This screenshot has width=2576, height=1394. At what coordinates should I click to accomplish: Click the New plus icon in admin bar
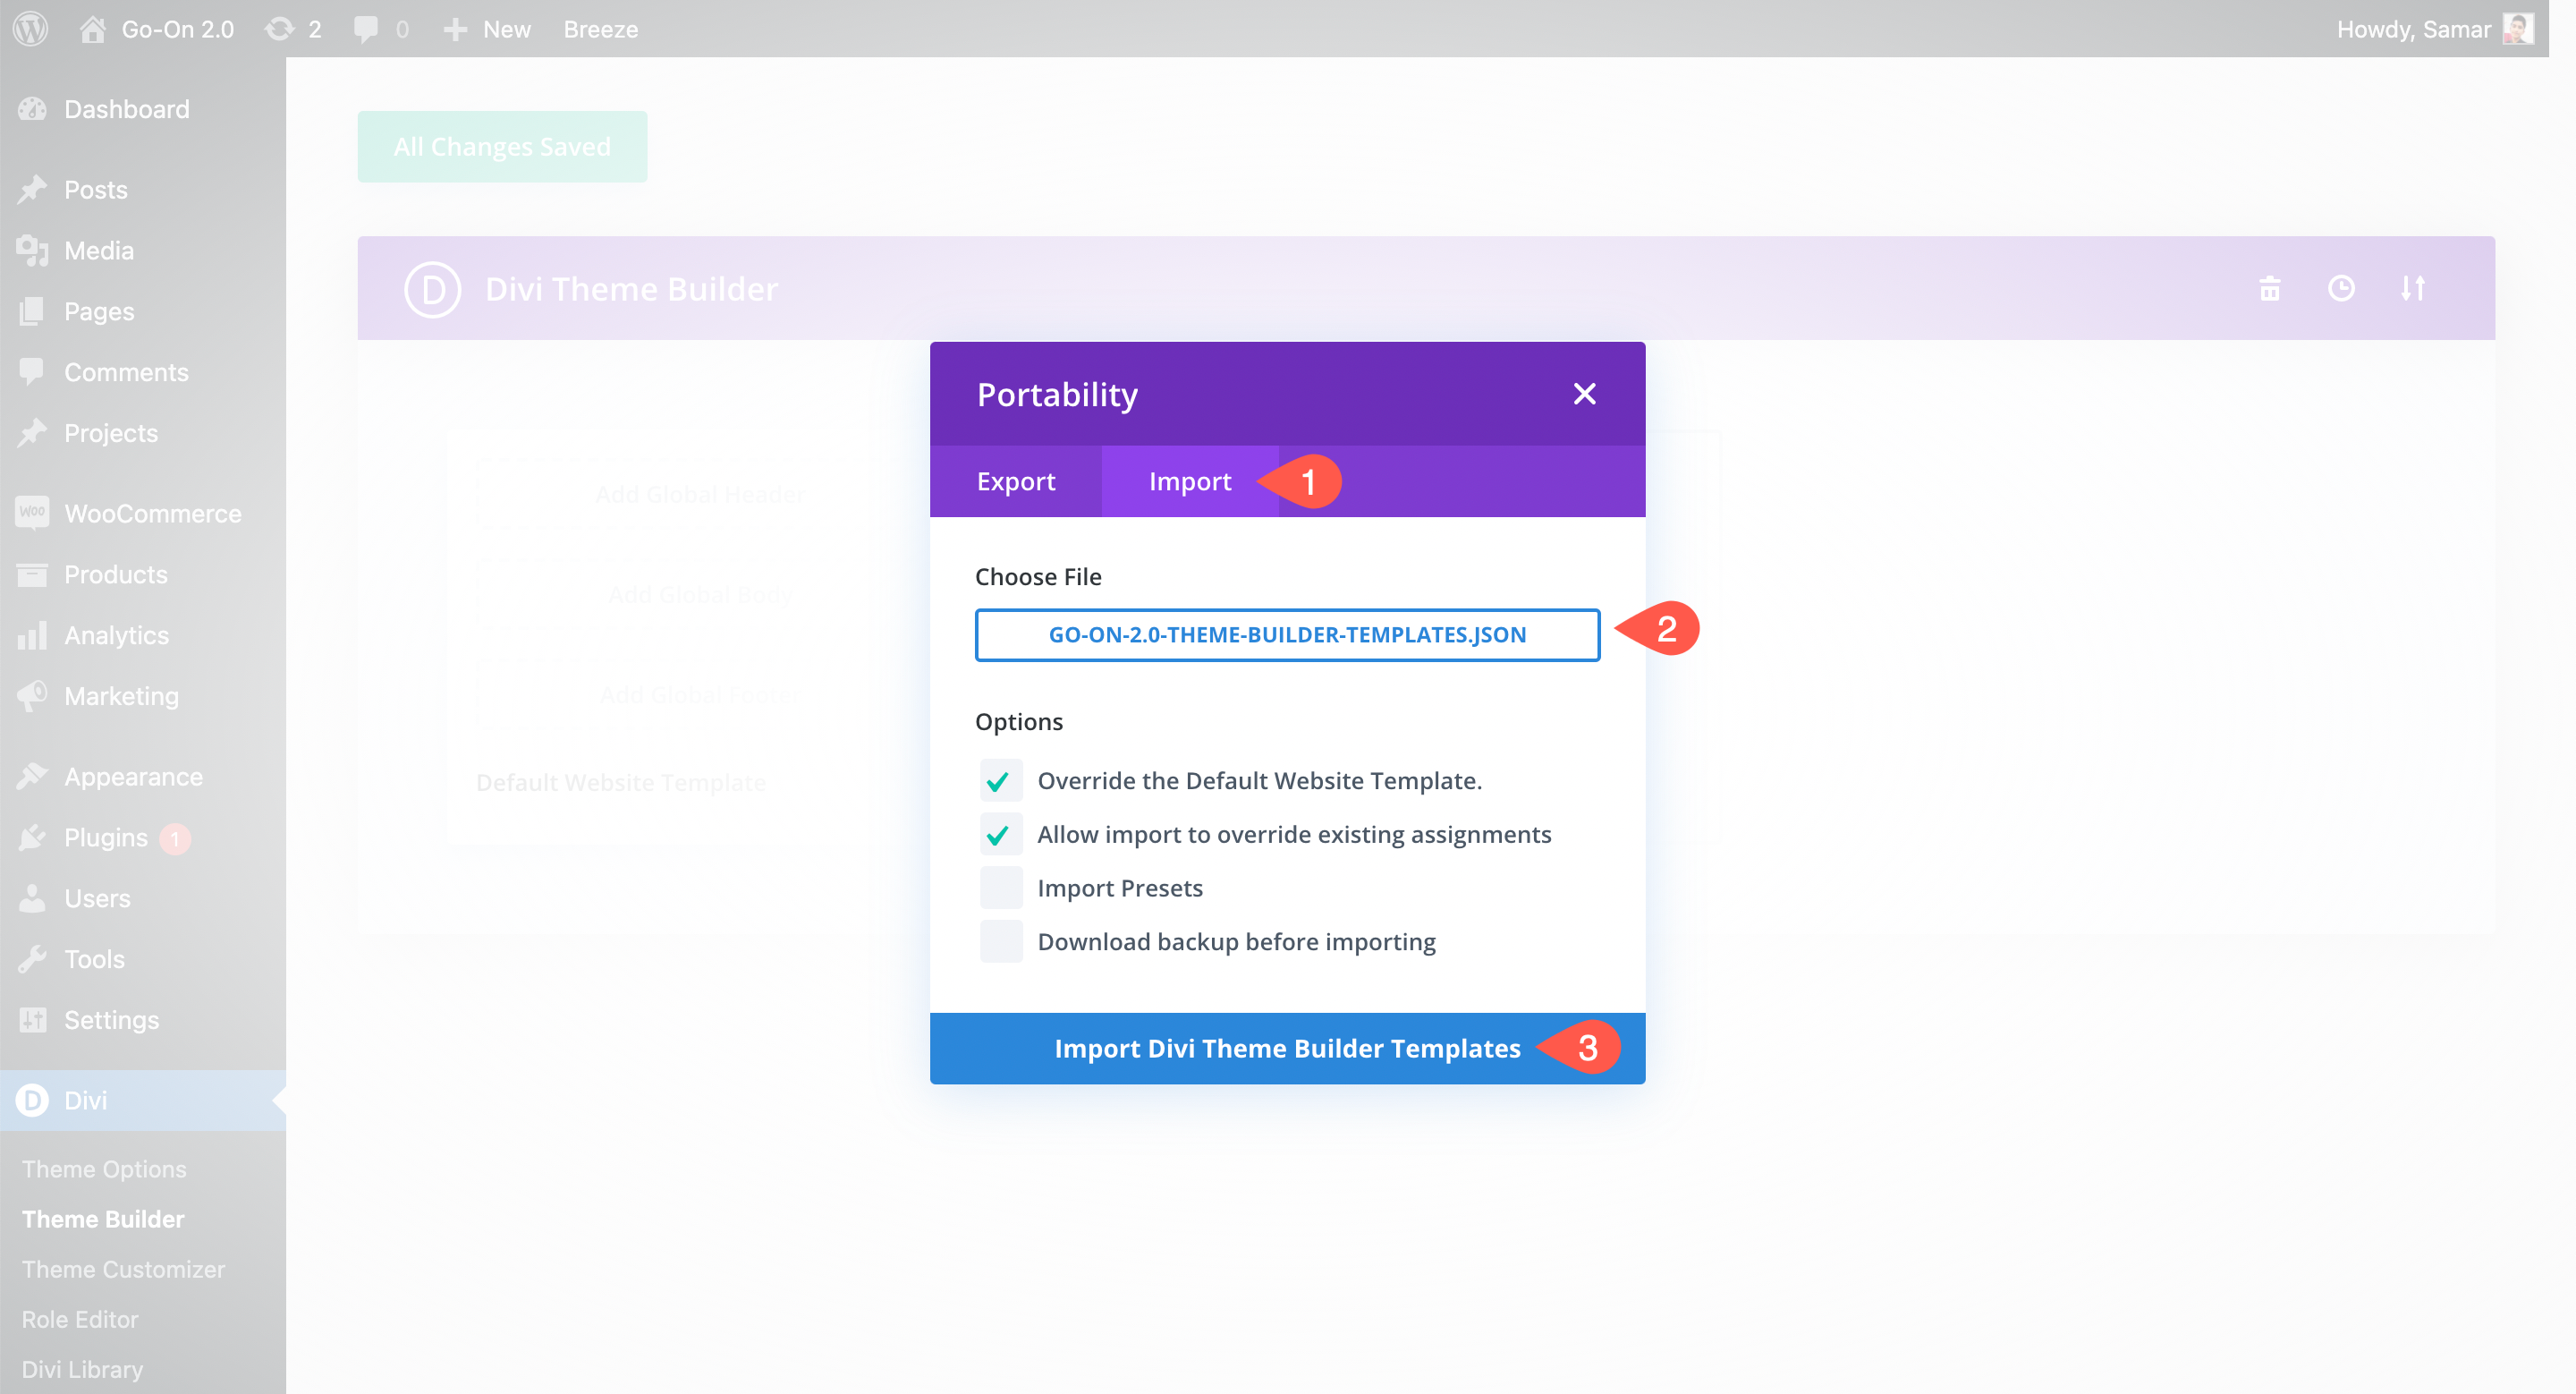click(x=455, y=29)
